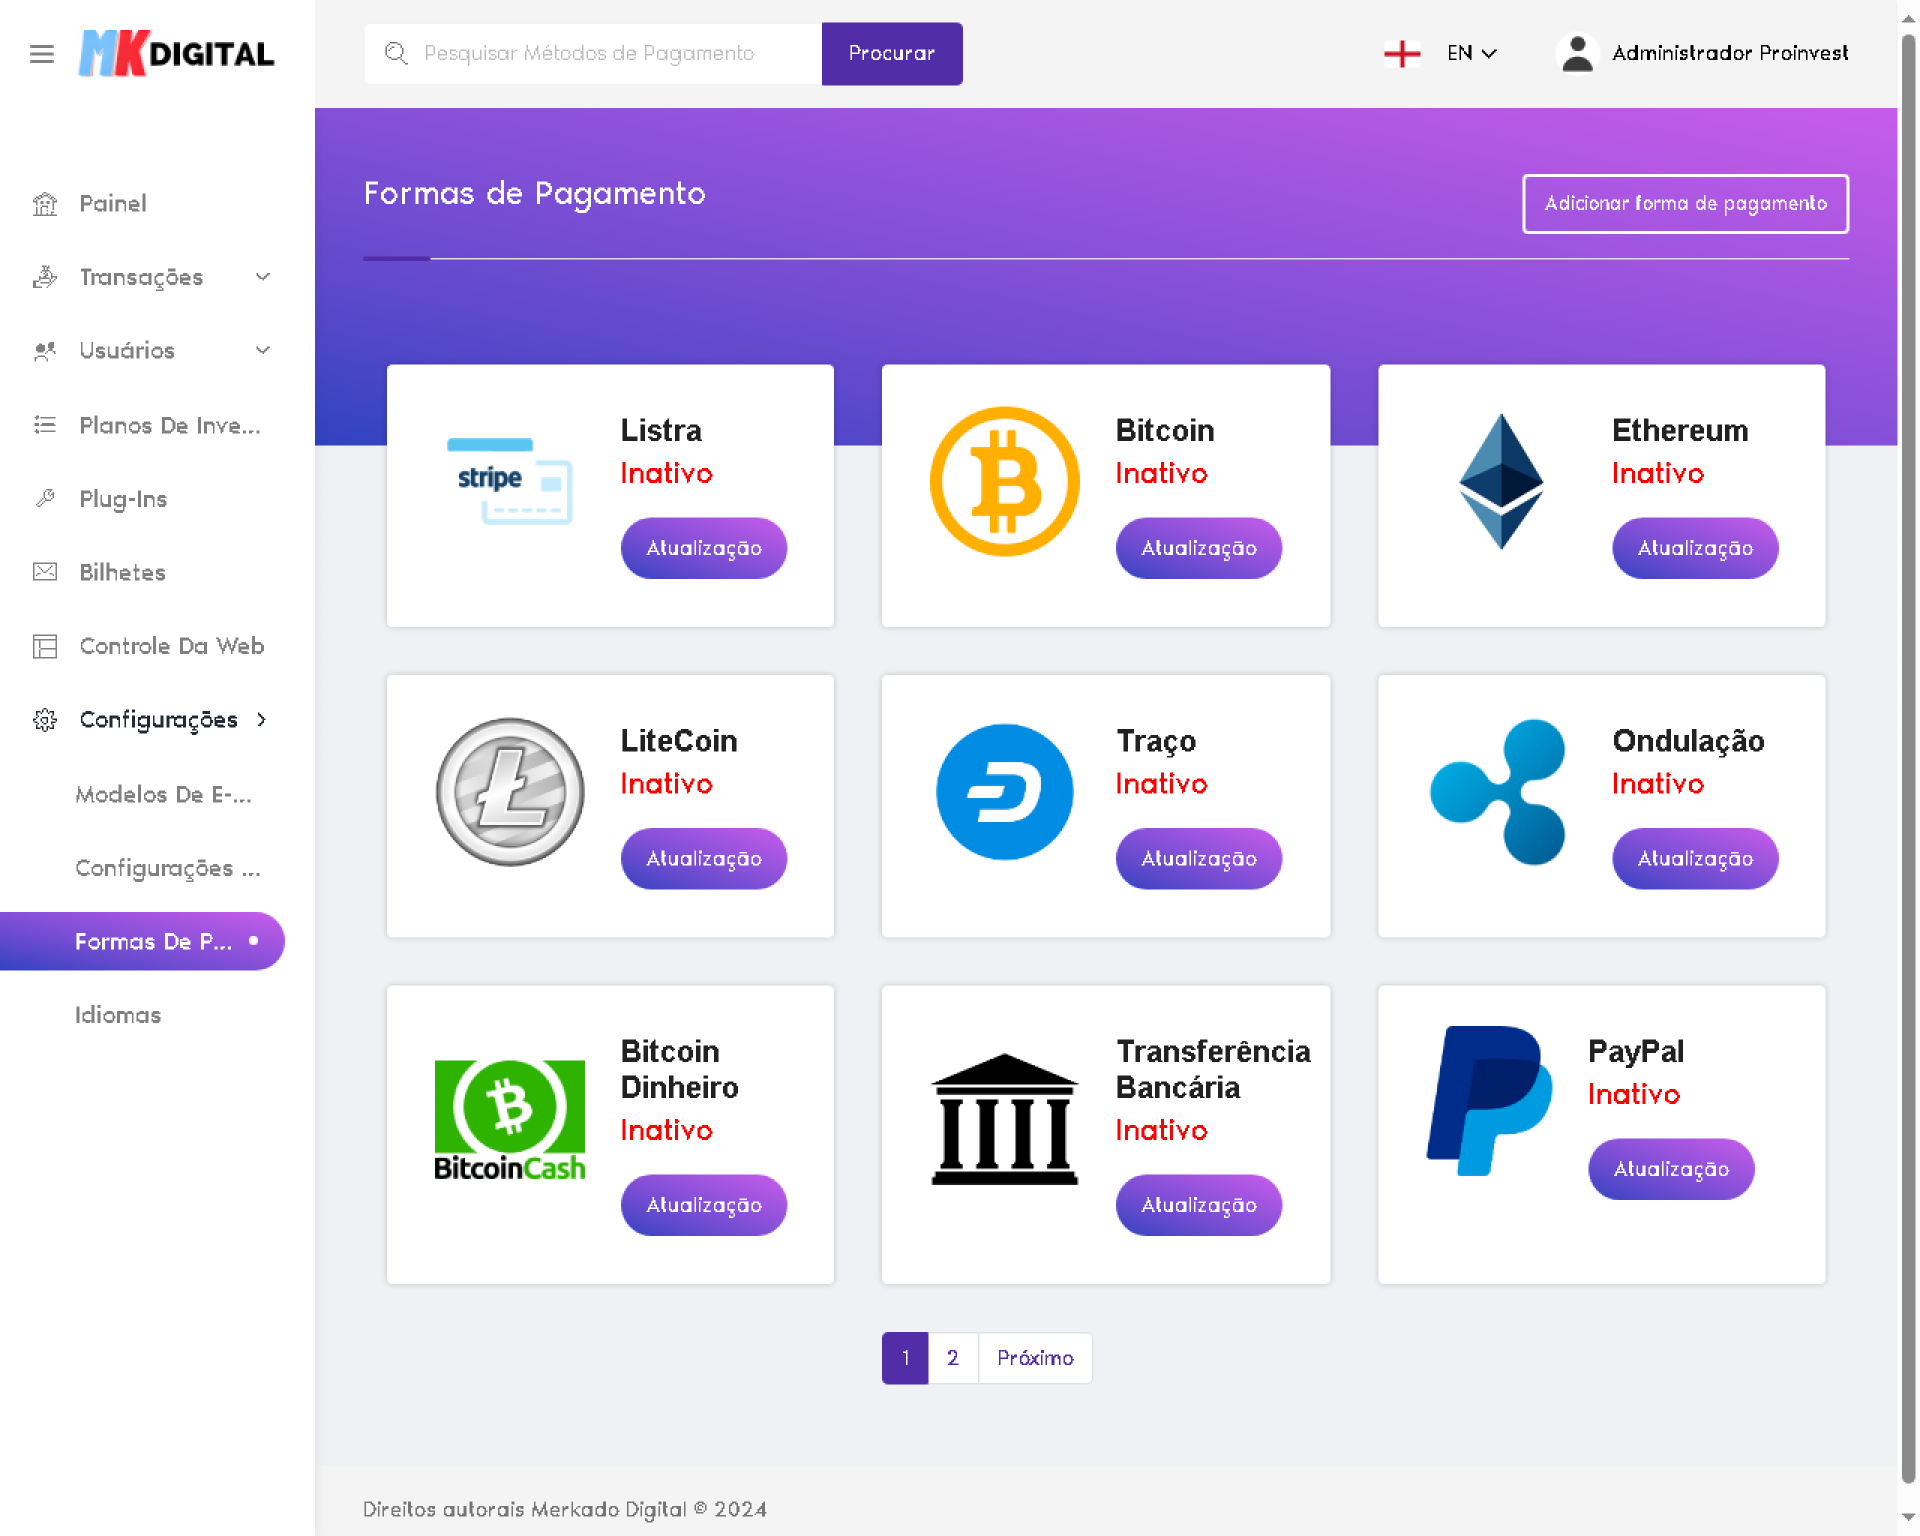
Task: Click the LiteCoin coin logo
Action: pyautogui.click(x=510, y=792)
